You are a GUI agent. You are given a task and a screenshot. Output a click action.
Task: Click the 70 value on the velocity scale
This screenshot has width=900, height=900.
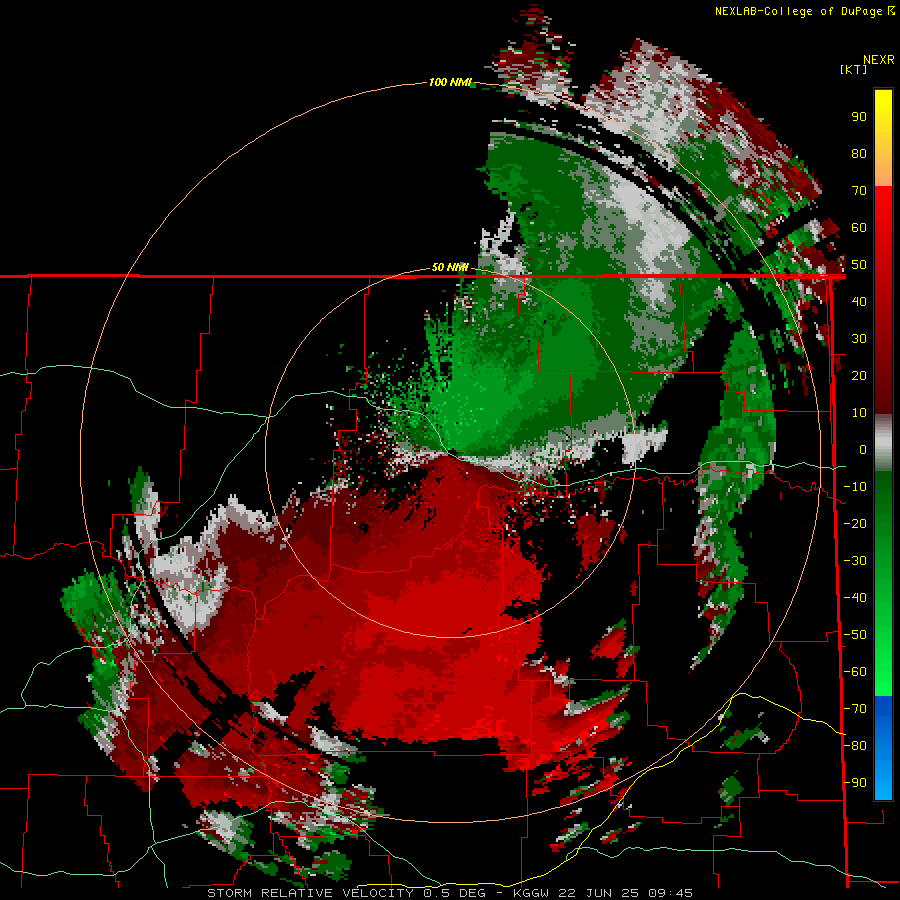click(859, 191)
